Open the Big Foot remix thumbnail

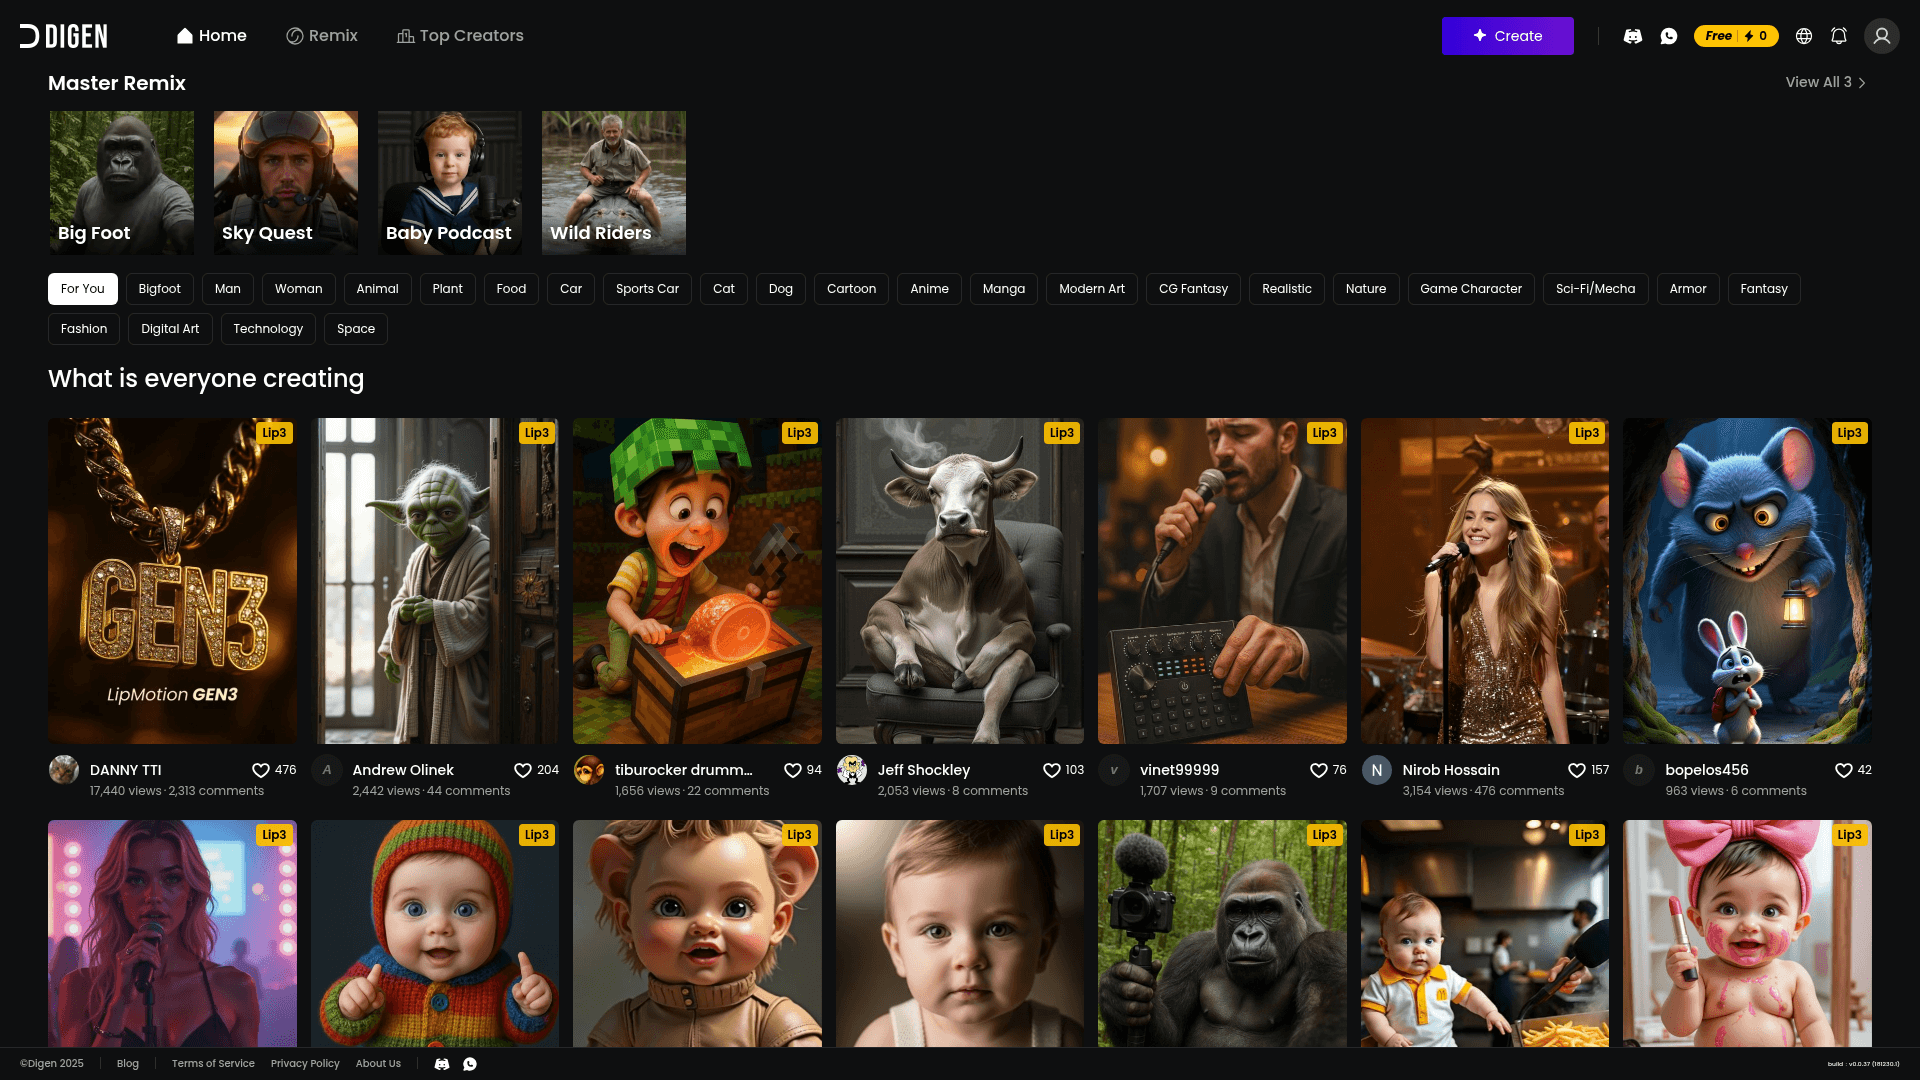click(x=122, y=183)
